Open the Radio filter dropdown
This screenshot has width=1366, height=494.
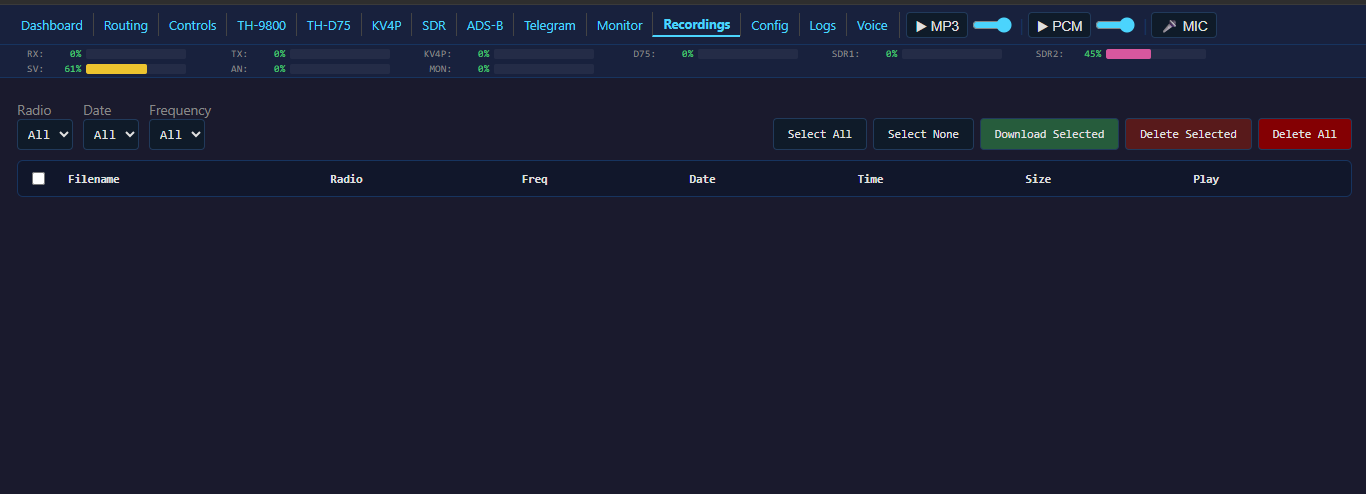coord(45,134)
